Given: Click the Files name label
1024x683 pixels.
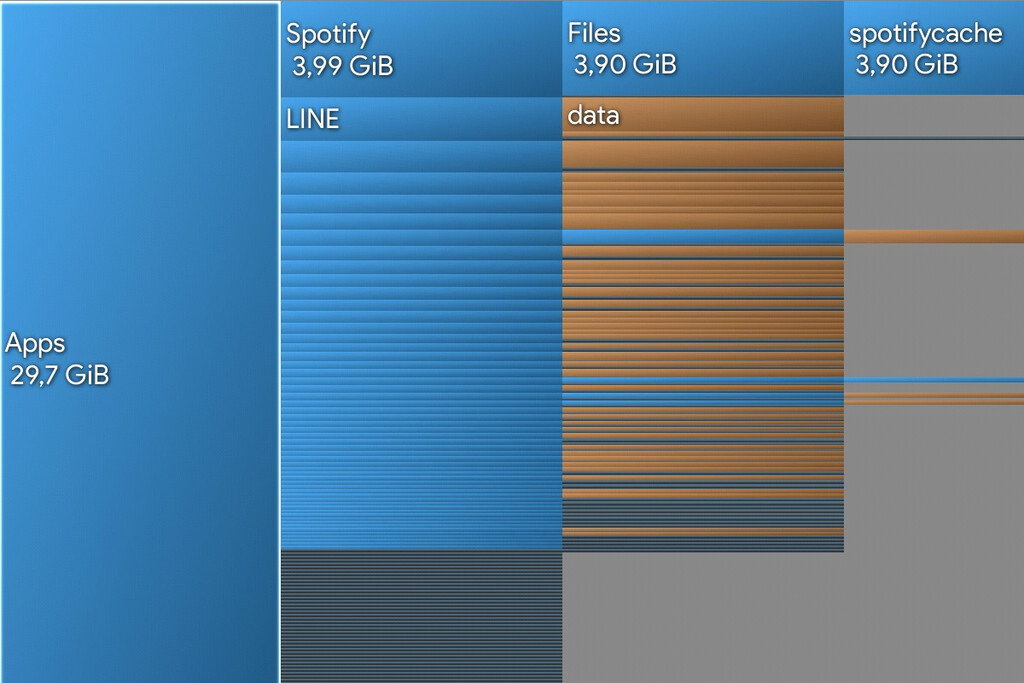Looking at the screenshot, I should pos(594,33).
